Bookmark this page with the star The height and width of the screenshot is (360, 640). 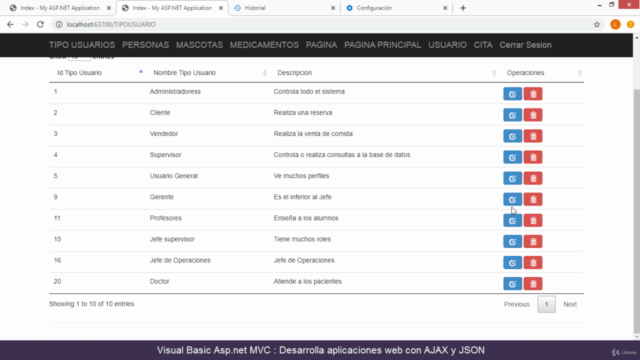(x=597, y=24)
